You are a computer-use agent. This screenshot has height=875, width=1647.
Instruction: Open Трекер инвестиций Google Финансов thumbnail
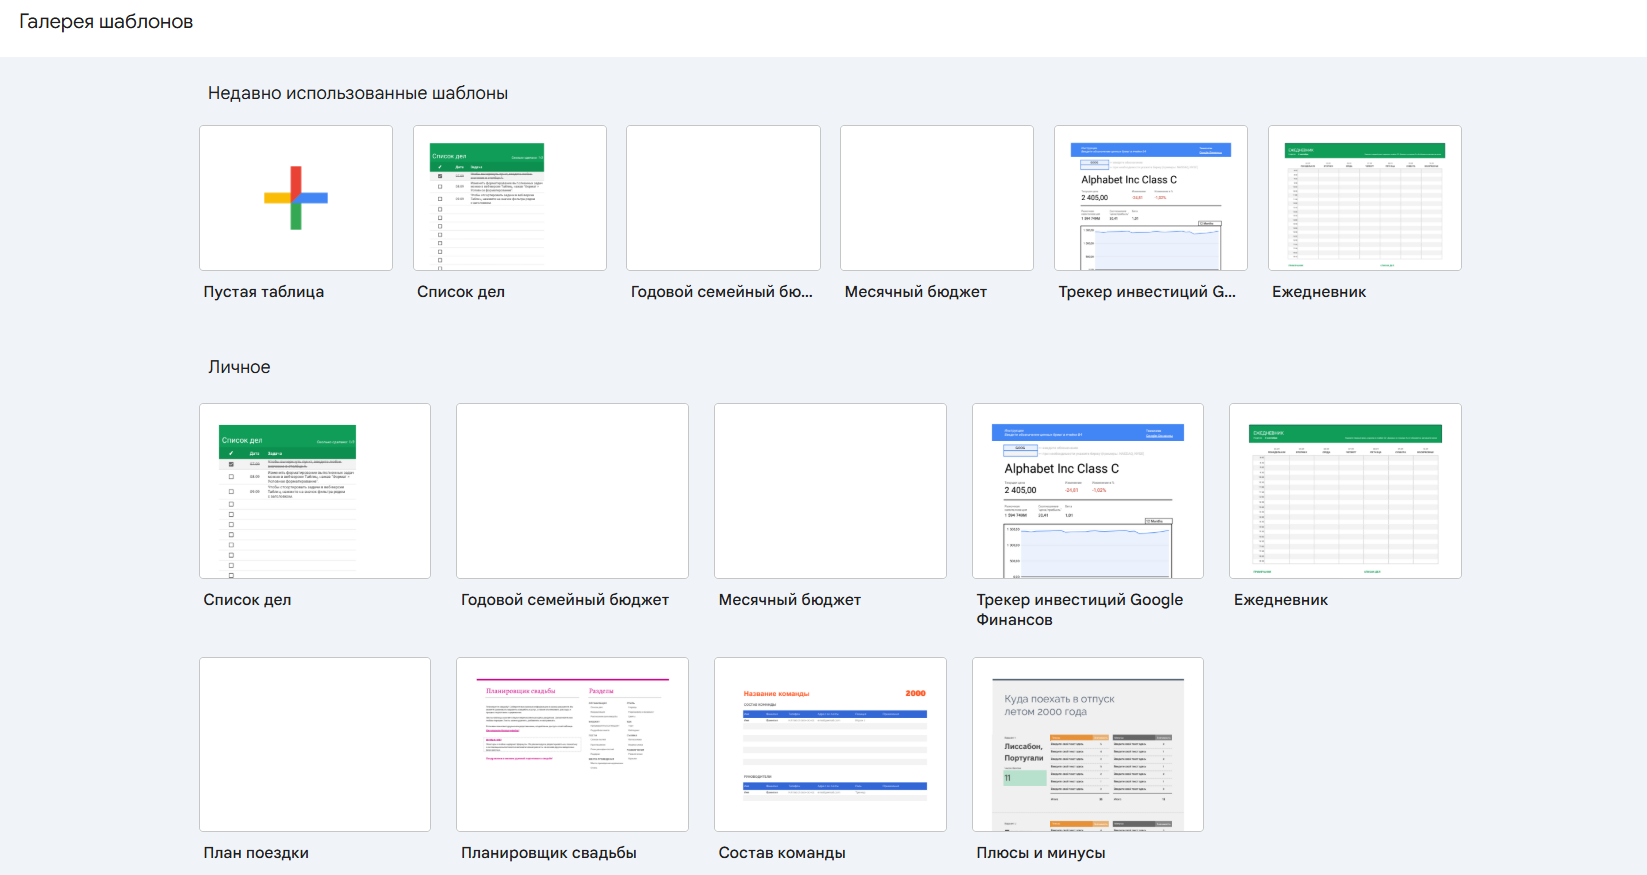[1088, 491]
